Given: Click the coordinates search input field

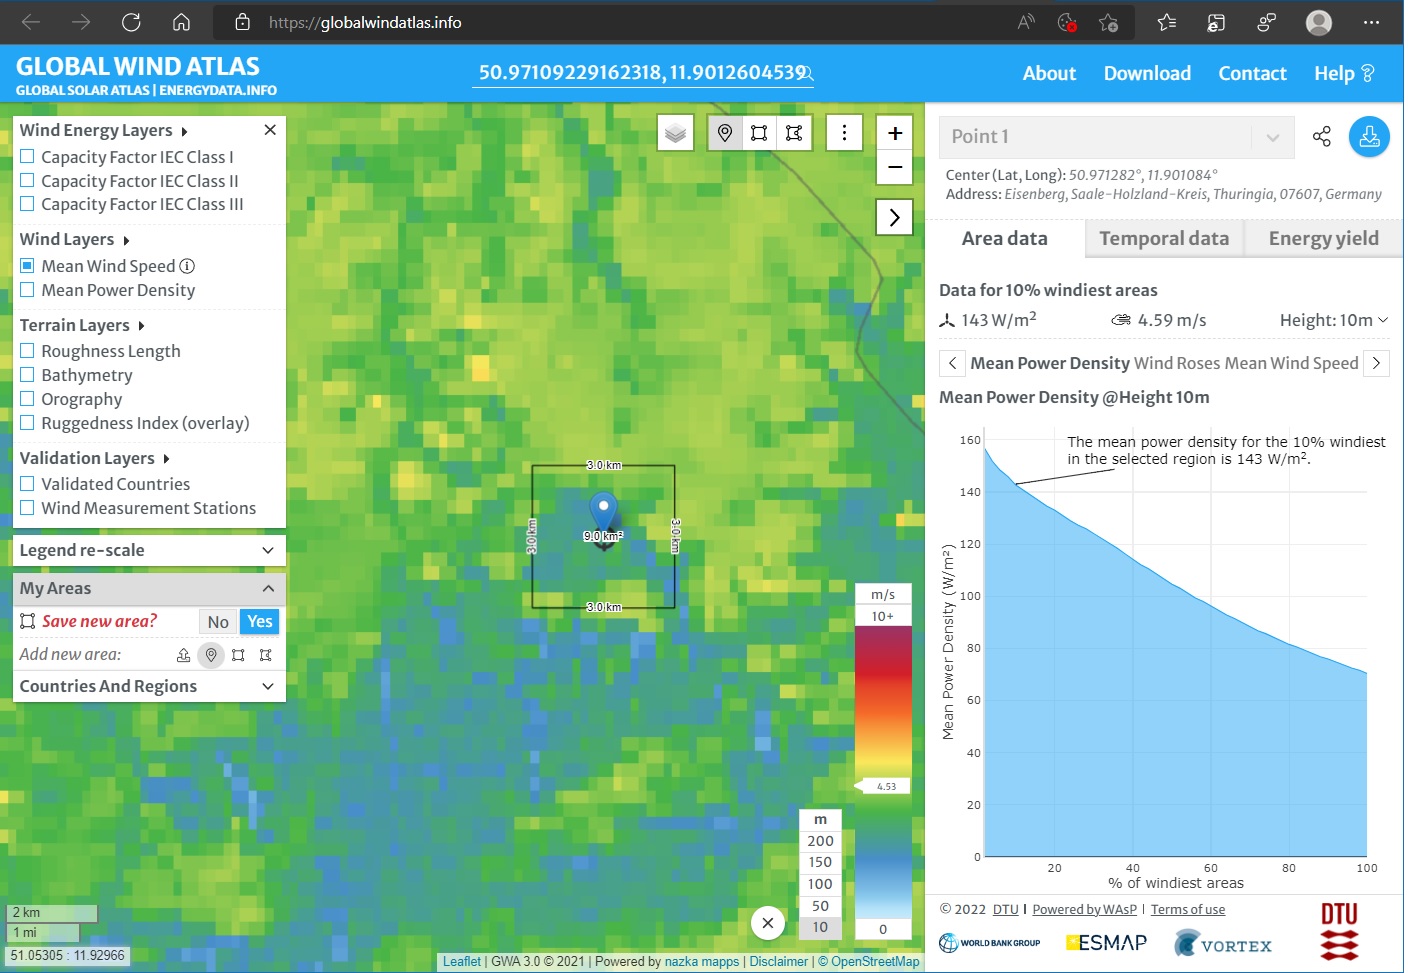Looking at the screenshot, I should (x=640, y=73).
